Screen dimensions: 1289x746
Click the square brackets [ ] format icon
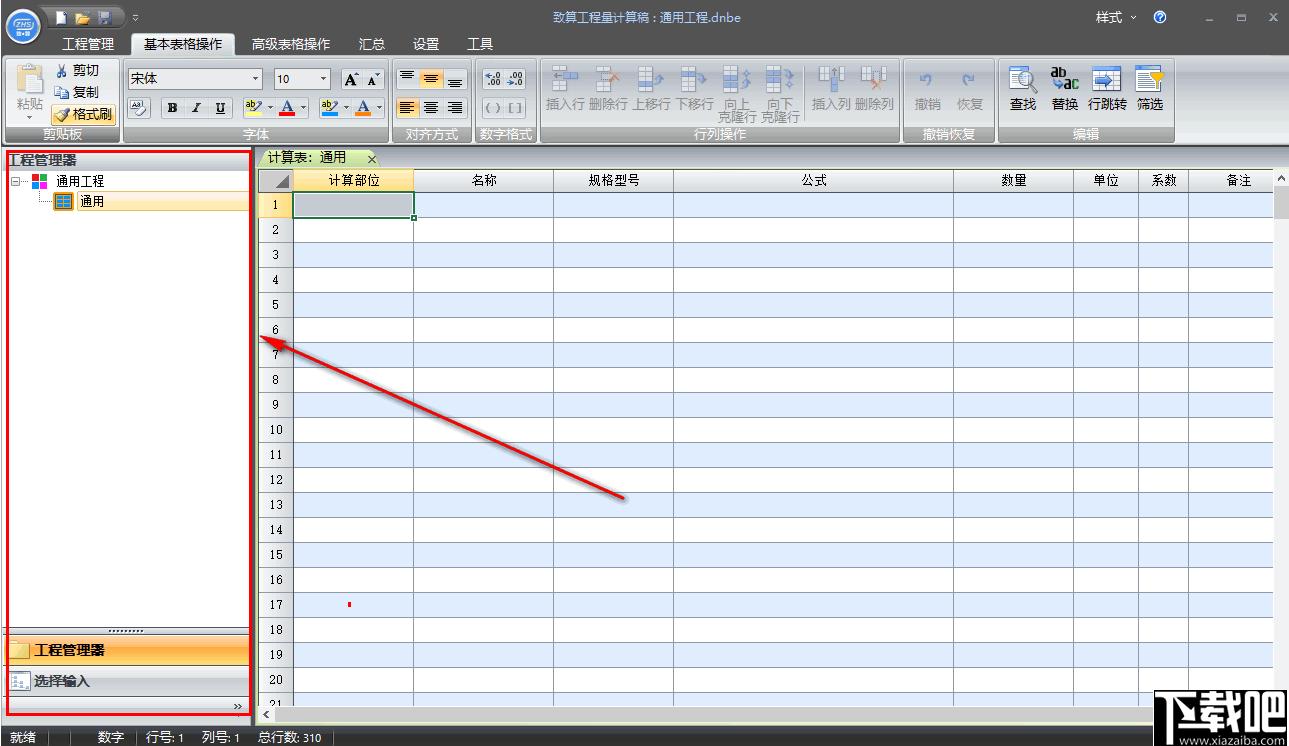(515, 108)
